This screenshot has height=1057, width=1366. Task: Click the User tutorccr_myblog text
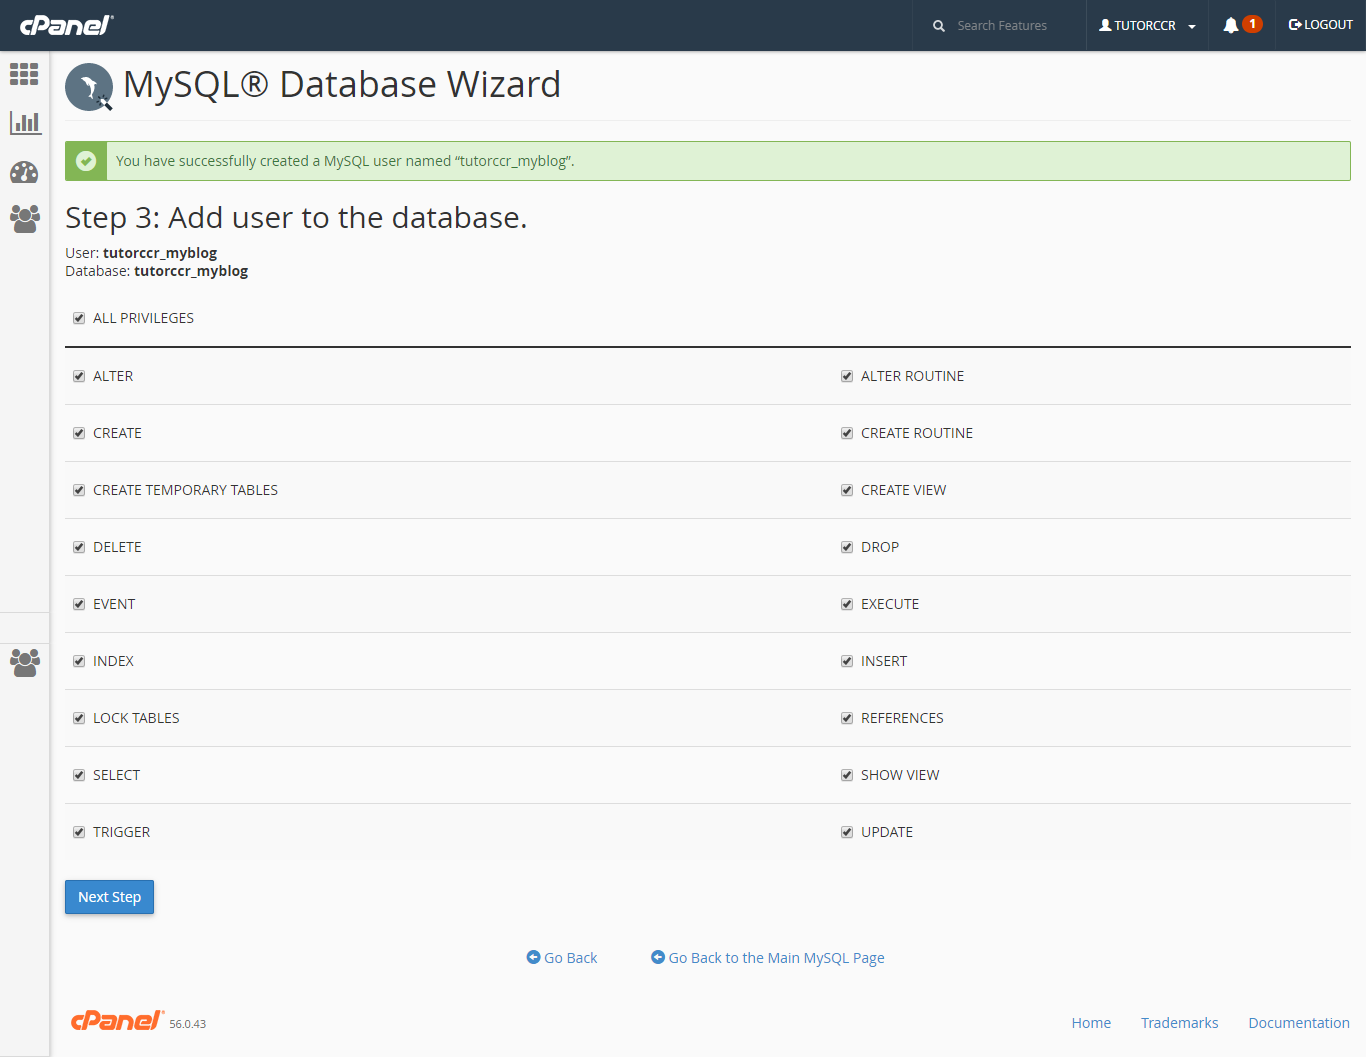pos(141,253)
